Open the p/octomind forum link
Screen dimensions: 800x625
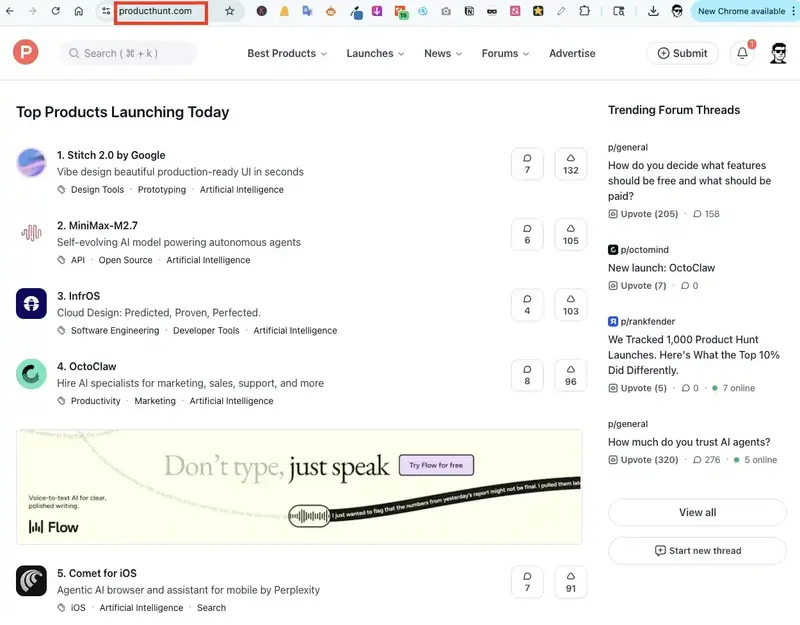(638, 249)
